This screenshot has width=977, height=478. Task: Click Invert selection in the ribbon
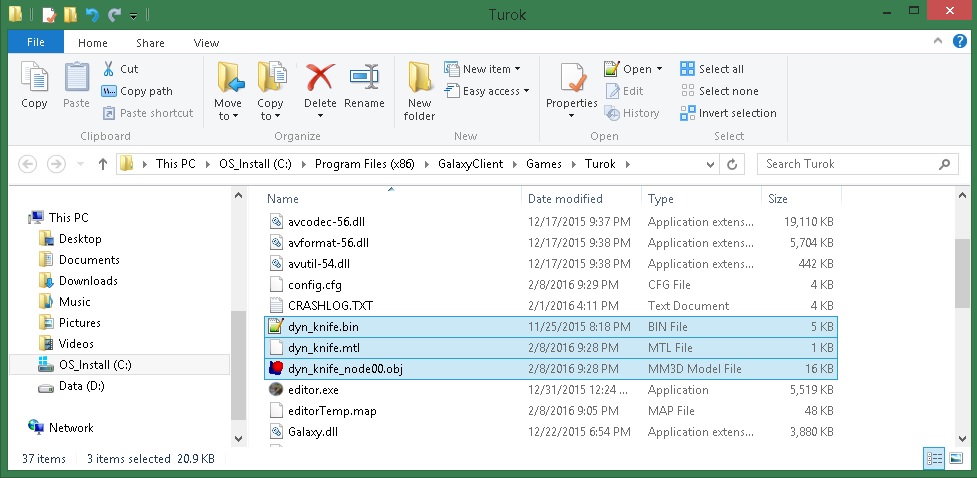pyautogui.click(x=728, y=113)
